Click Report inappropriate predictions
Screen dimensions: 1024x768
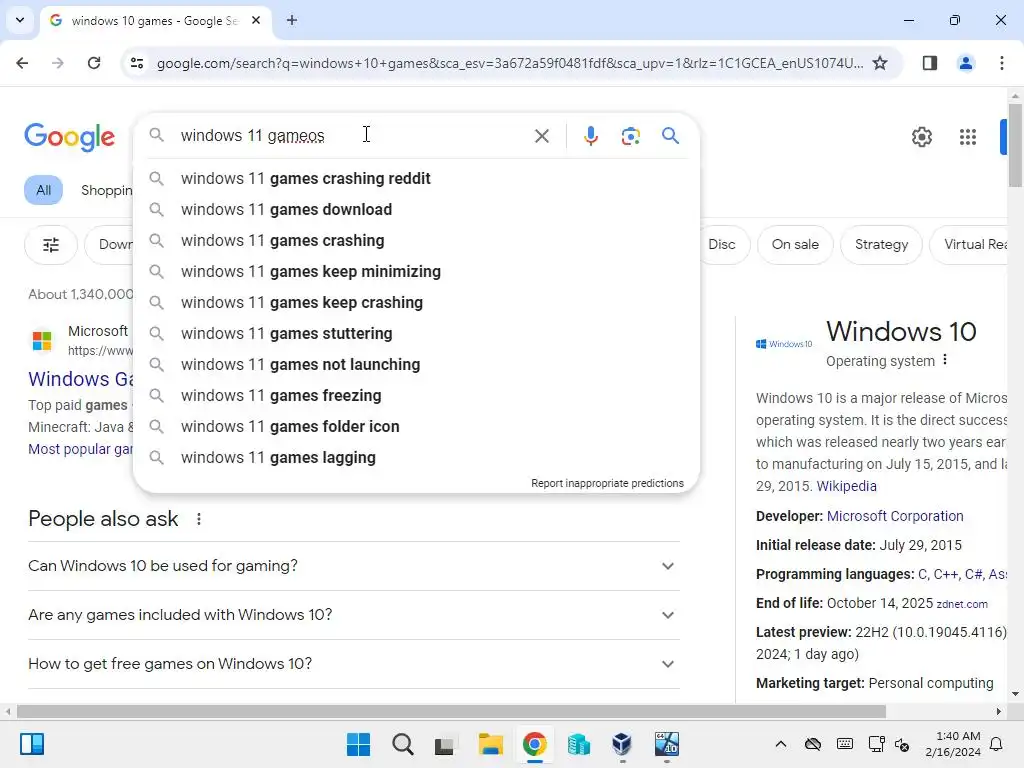point(607,483)
